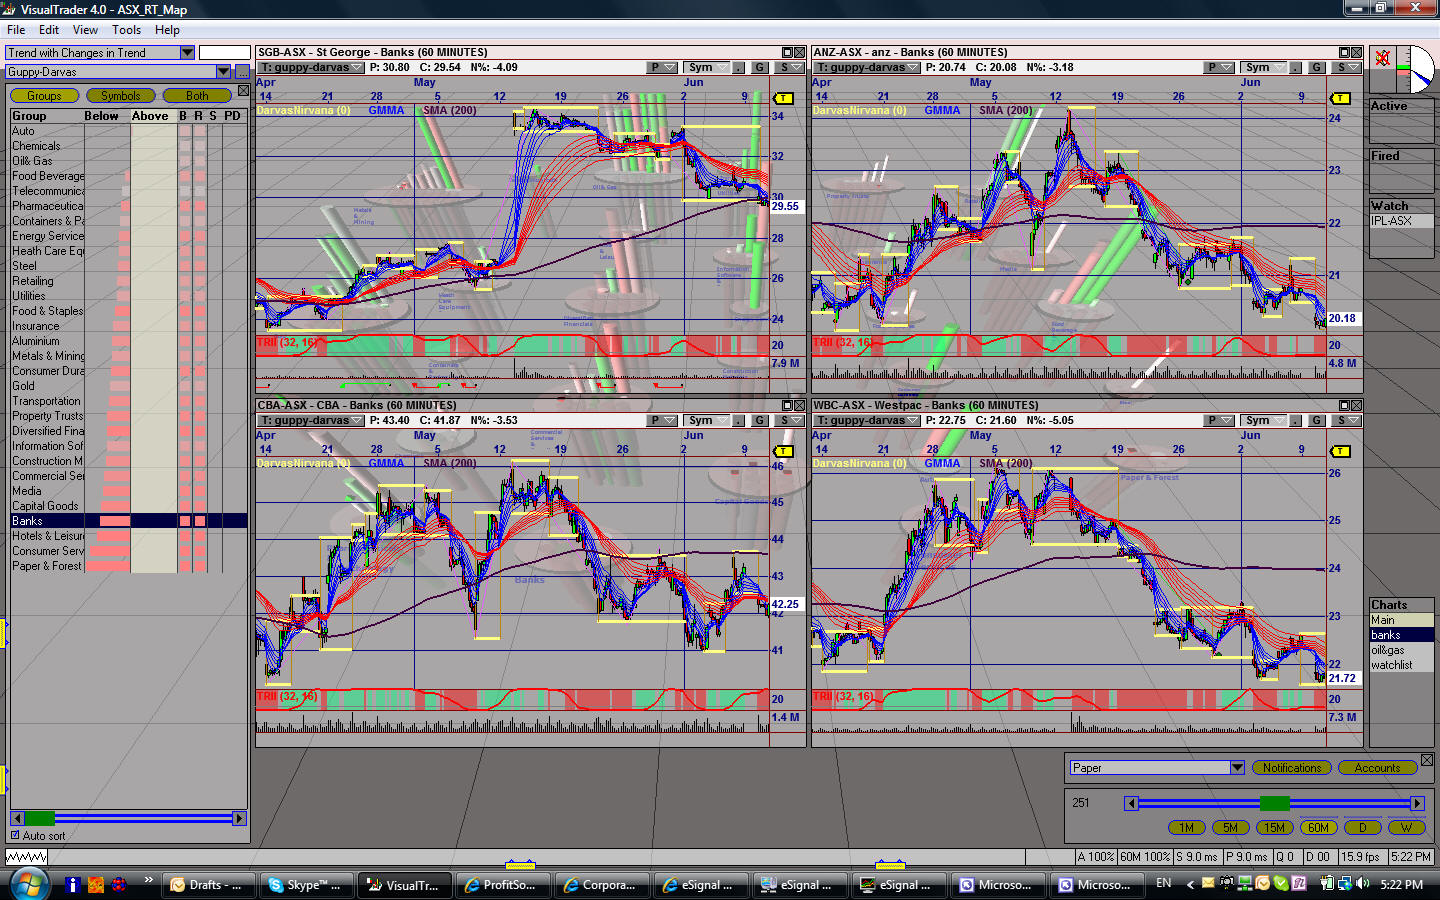Maximize the SGB-ASX chart panel
This screenshot has height=900, width=1440.
point(788,53)
